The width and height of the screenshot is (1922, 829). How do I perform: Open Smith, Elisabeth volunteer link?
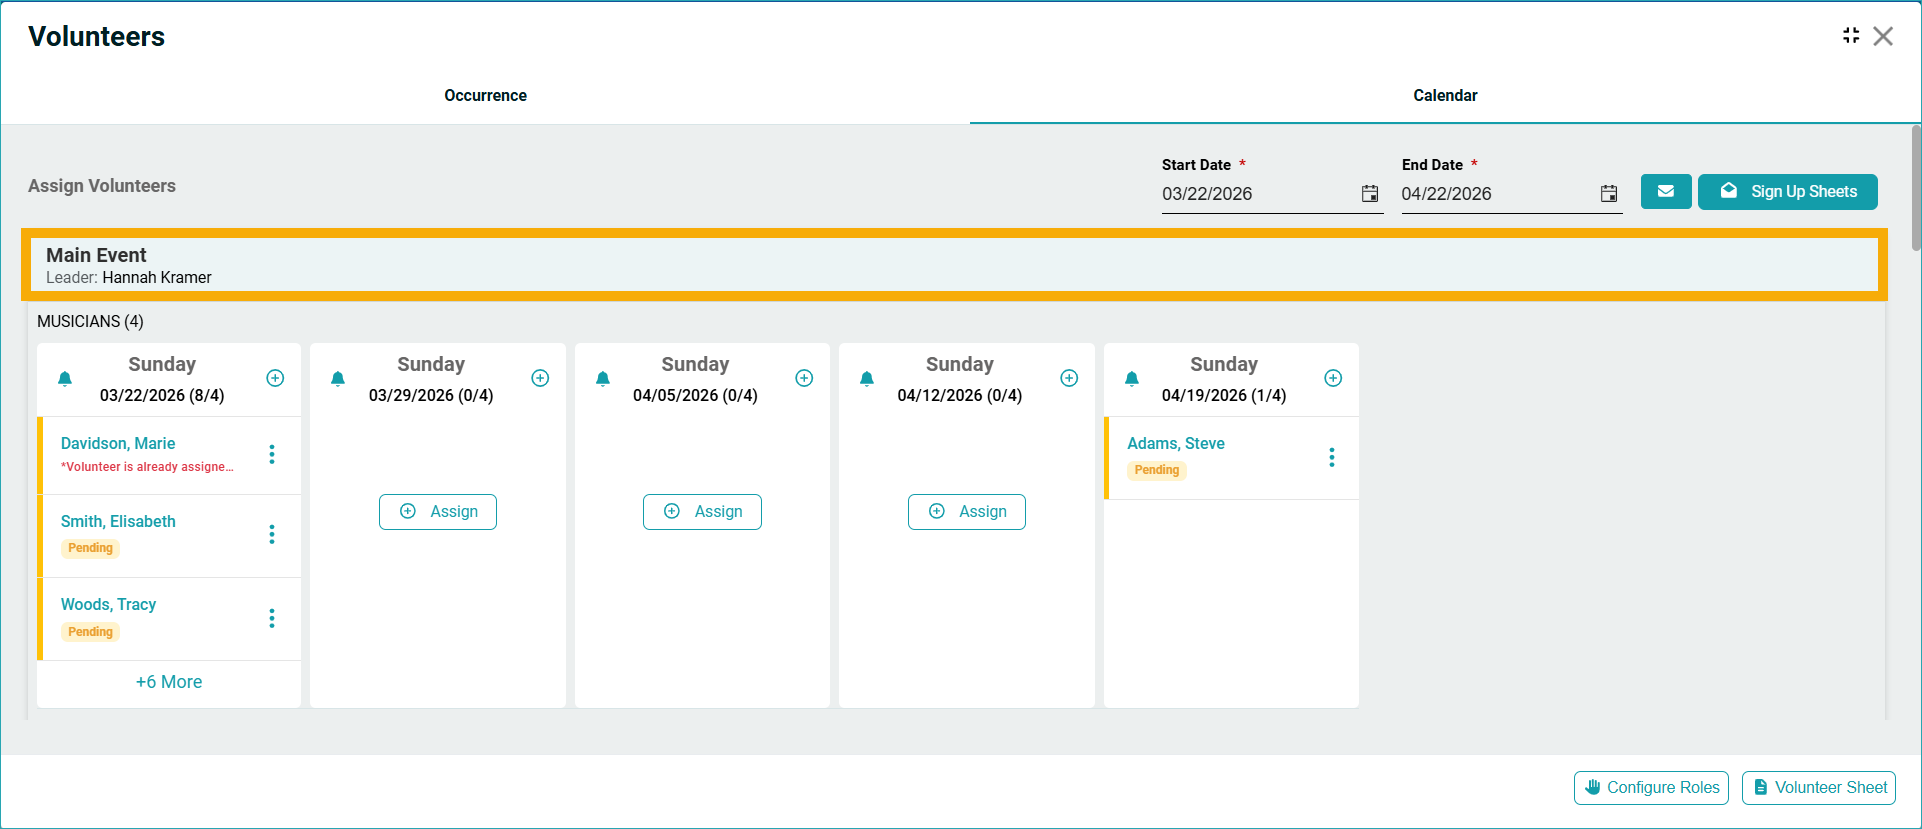118,522
